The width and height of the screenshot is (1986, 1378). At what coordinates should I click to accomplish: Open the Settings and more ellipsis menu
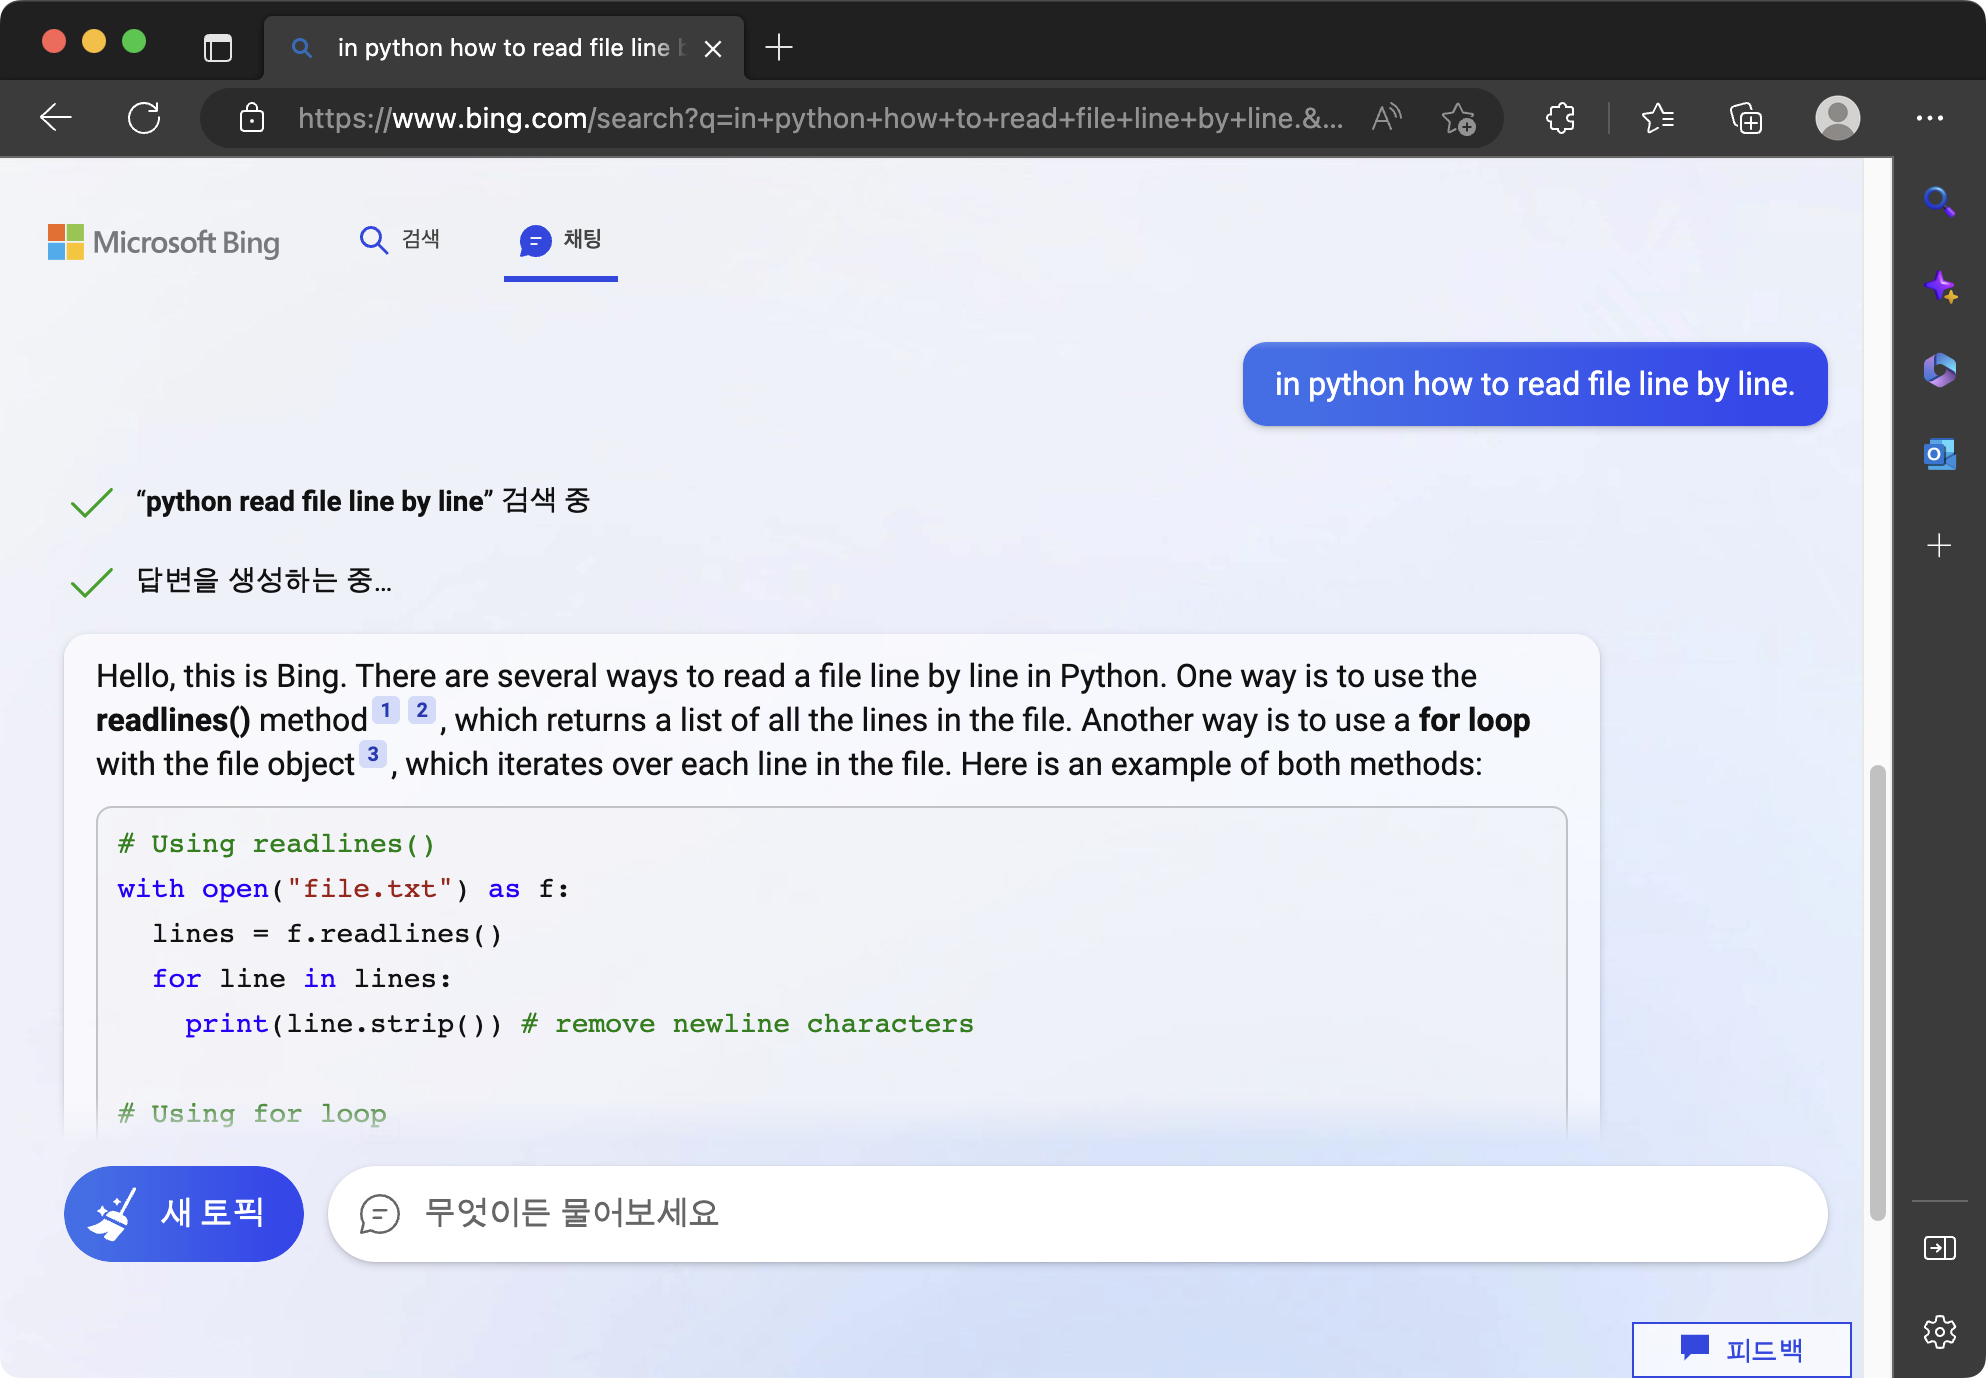point(1929,118)
